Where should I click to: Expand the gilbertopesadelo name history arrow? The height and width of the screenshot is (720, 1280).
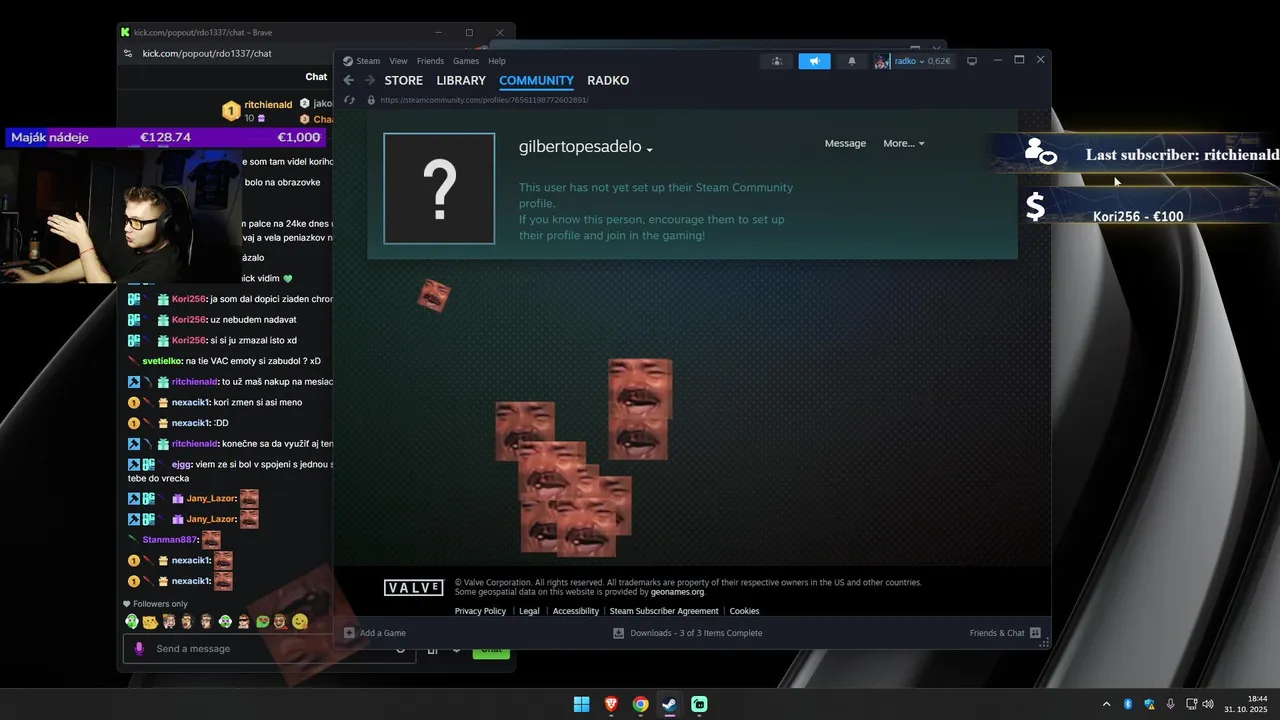650,149
